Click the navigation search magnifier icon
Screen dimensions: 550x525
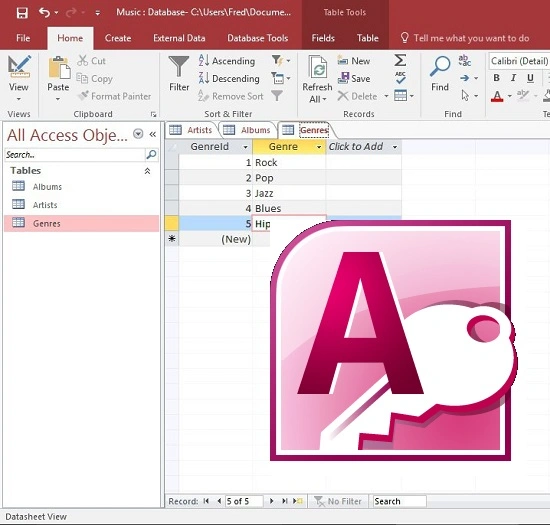152,154
